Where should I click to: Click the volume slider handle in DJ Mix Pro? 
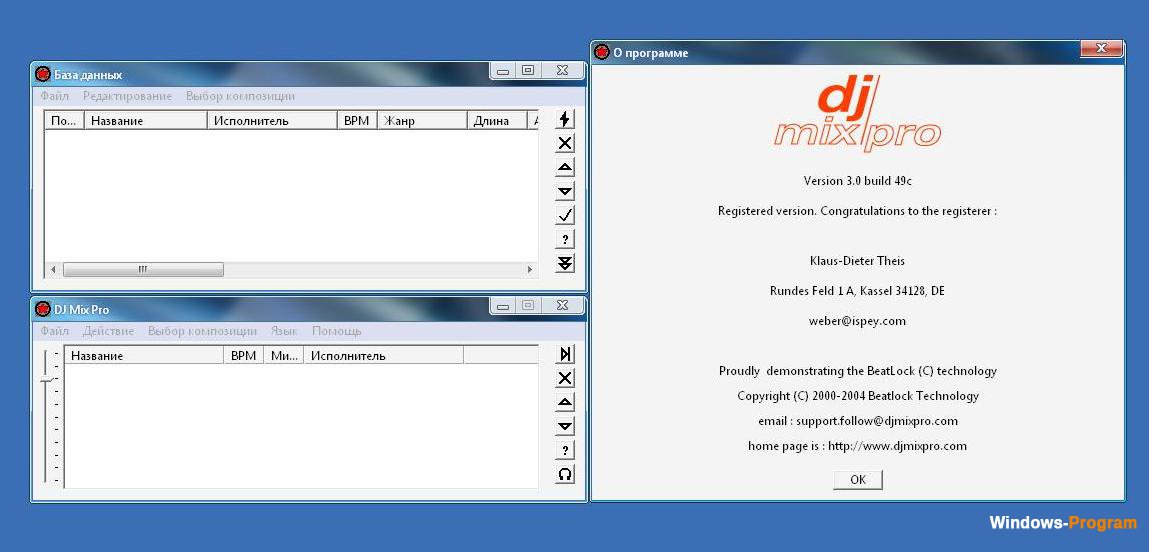click(47, 381)
